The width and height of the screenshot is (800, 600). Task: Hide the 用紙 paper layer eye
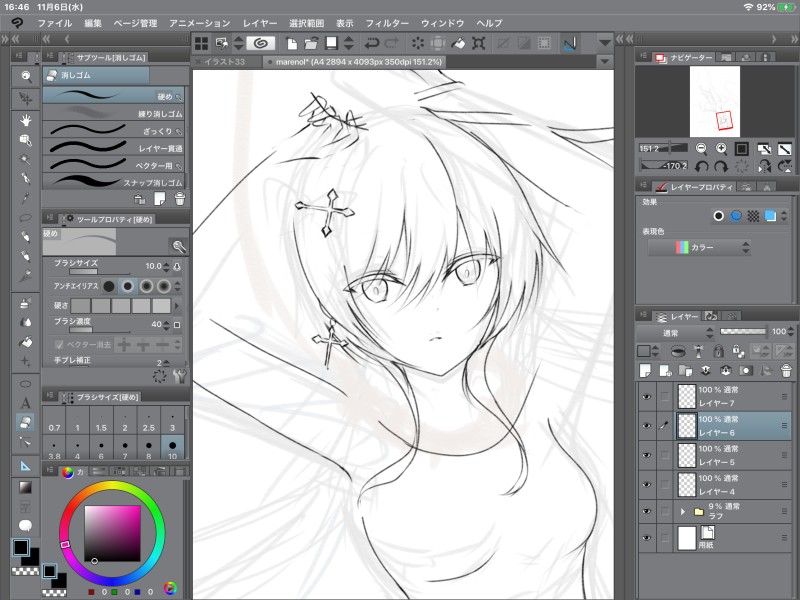tap(647, 538)
